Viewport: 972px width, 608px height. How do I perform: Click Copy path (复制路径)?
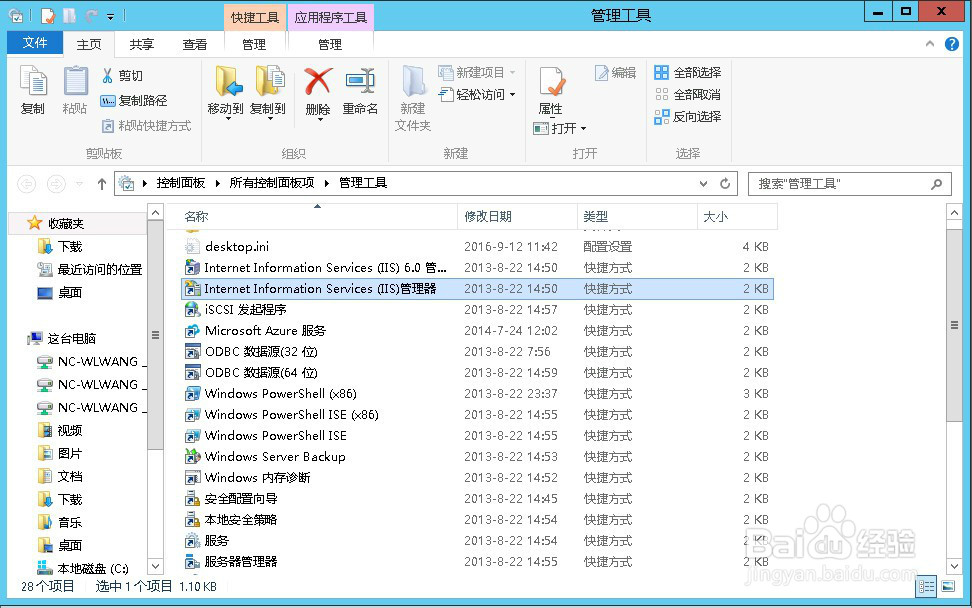point(133,100)
